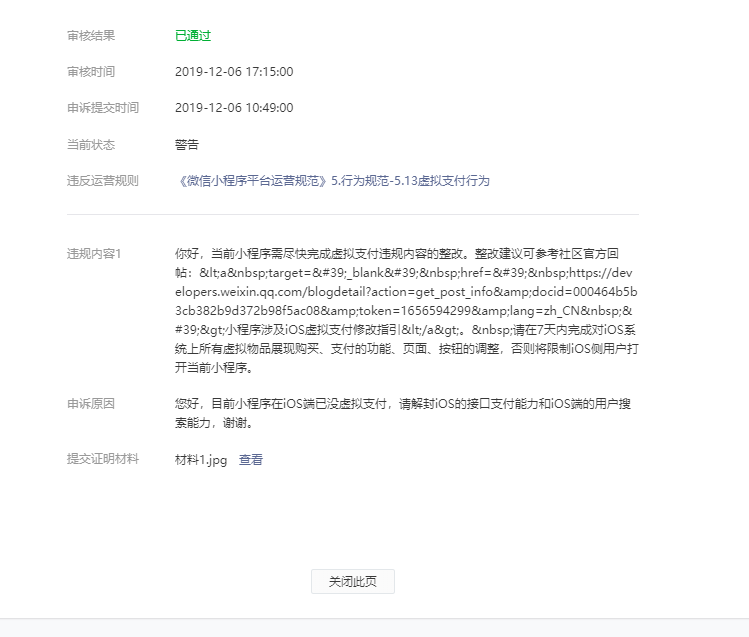Click the 审核结果 label
The height and width of the screenshot is (637, 749).
point(91,36)
